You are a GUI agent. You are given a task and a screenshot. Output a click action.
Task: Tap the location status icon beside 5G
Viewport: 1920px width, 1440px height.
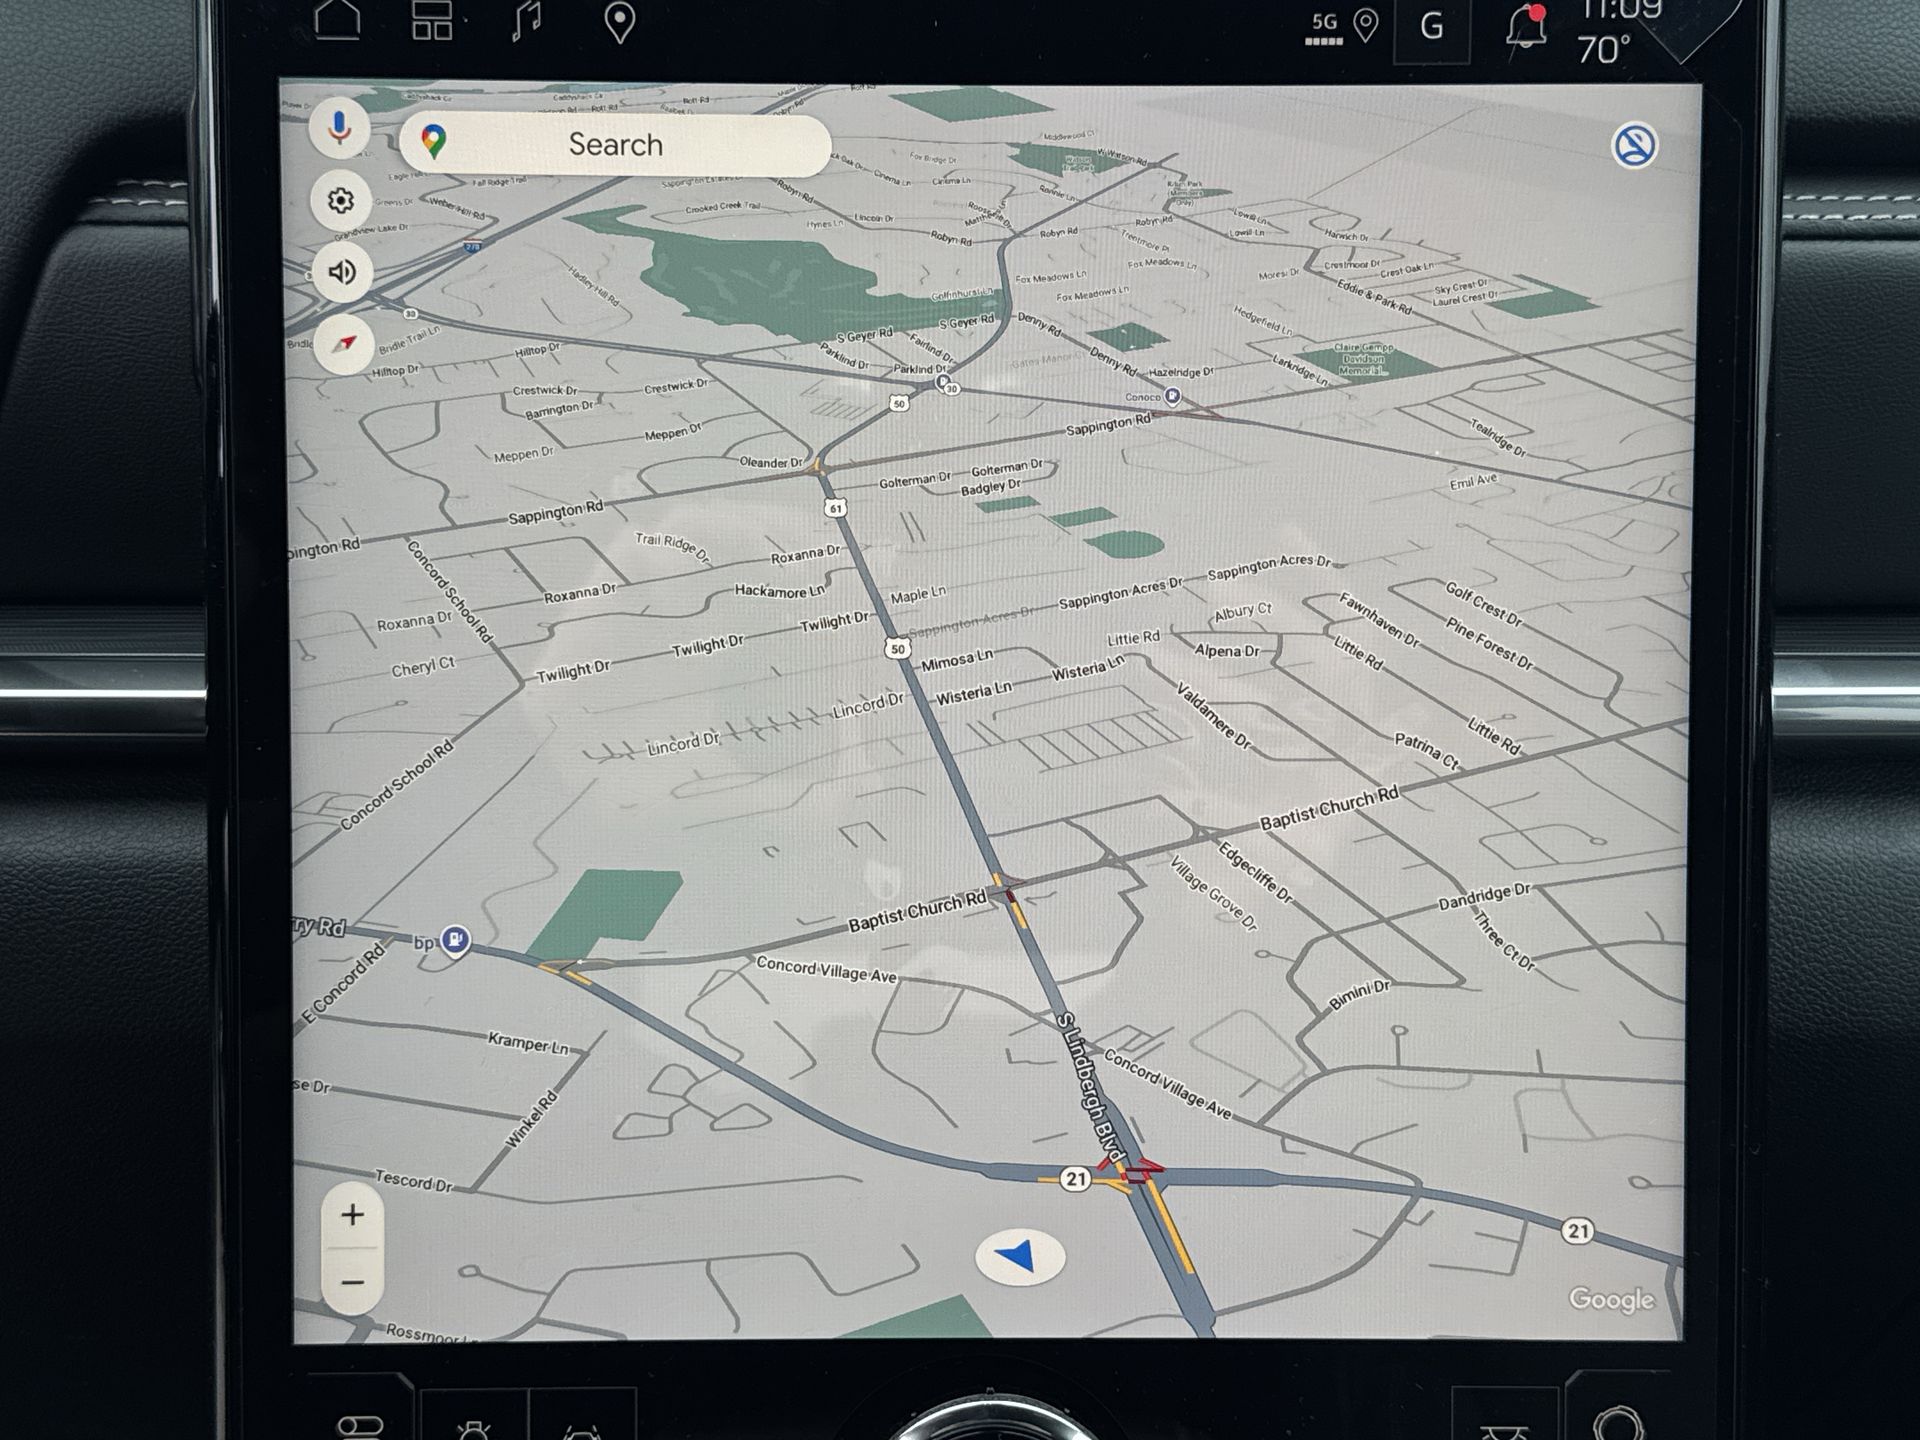point(1366,25)
